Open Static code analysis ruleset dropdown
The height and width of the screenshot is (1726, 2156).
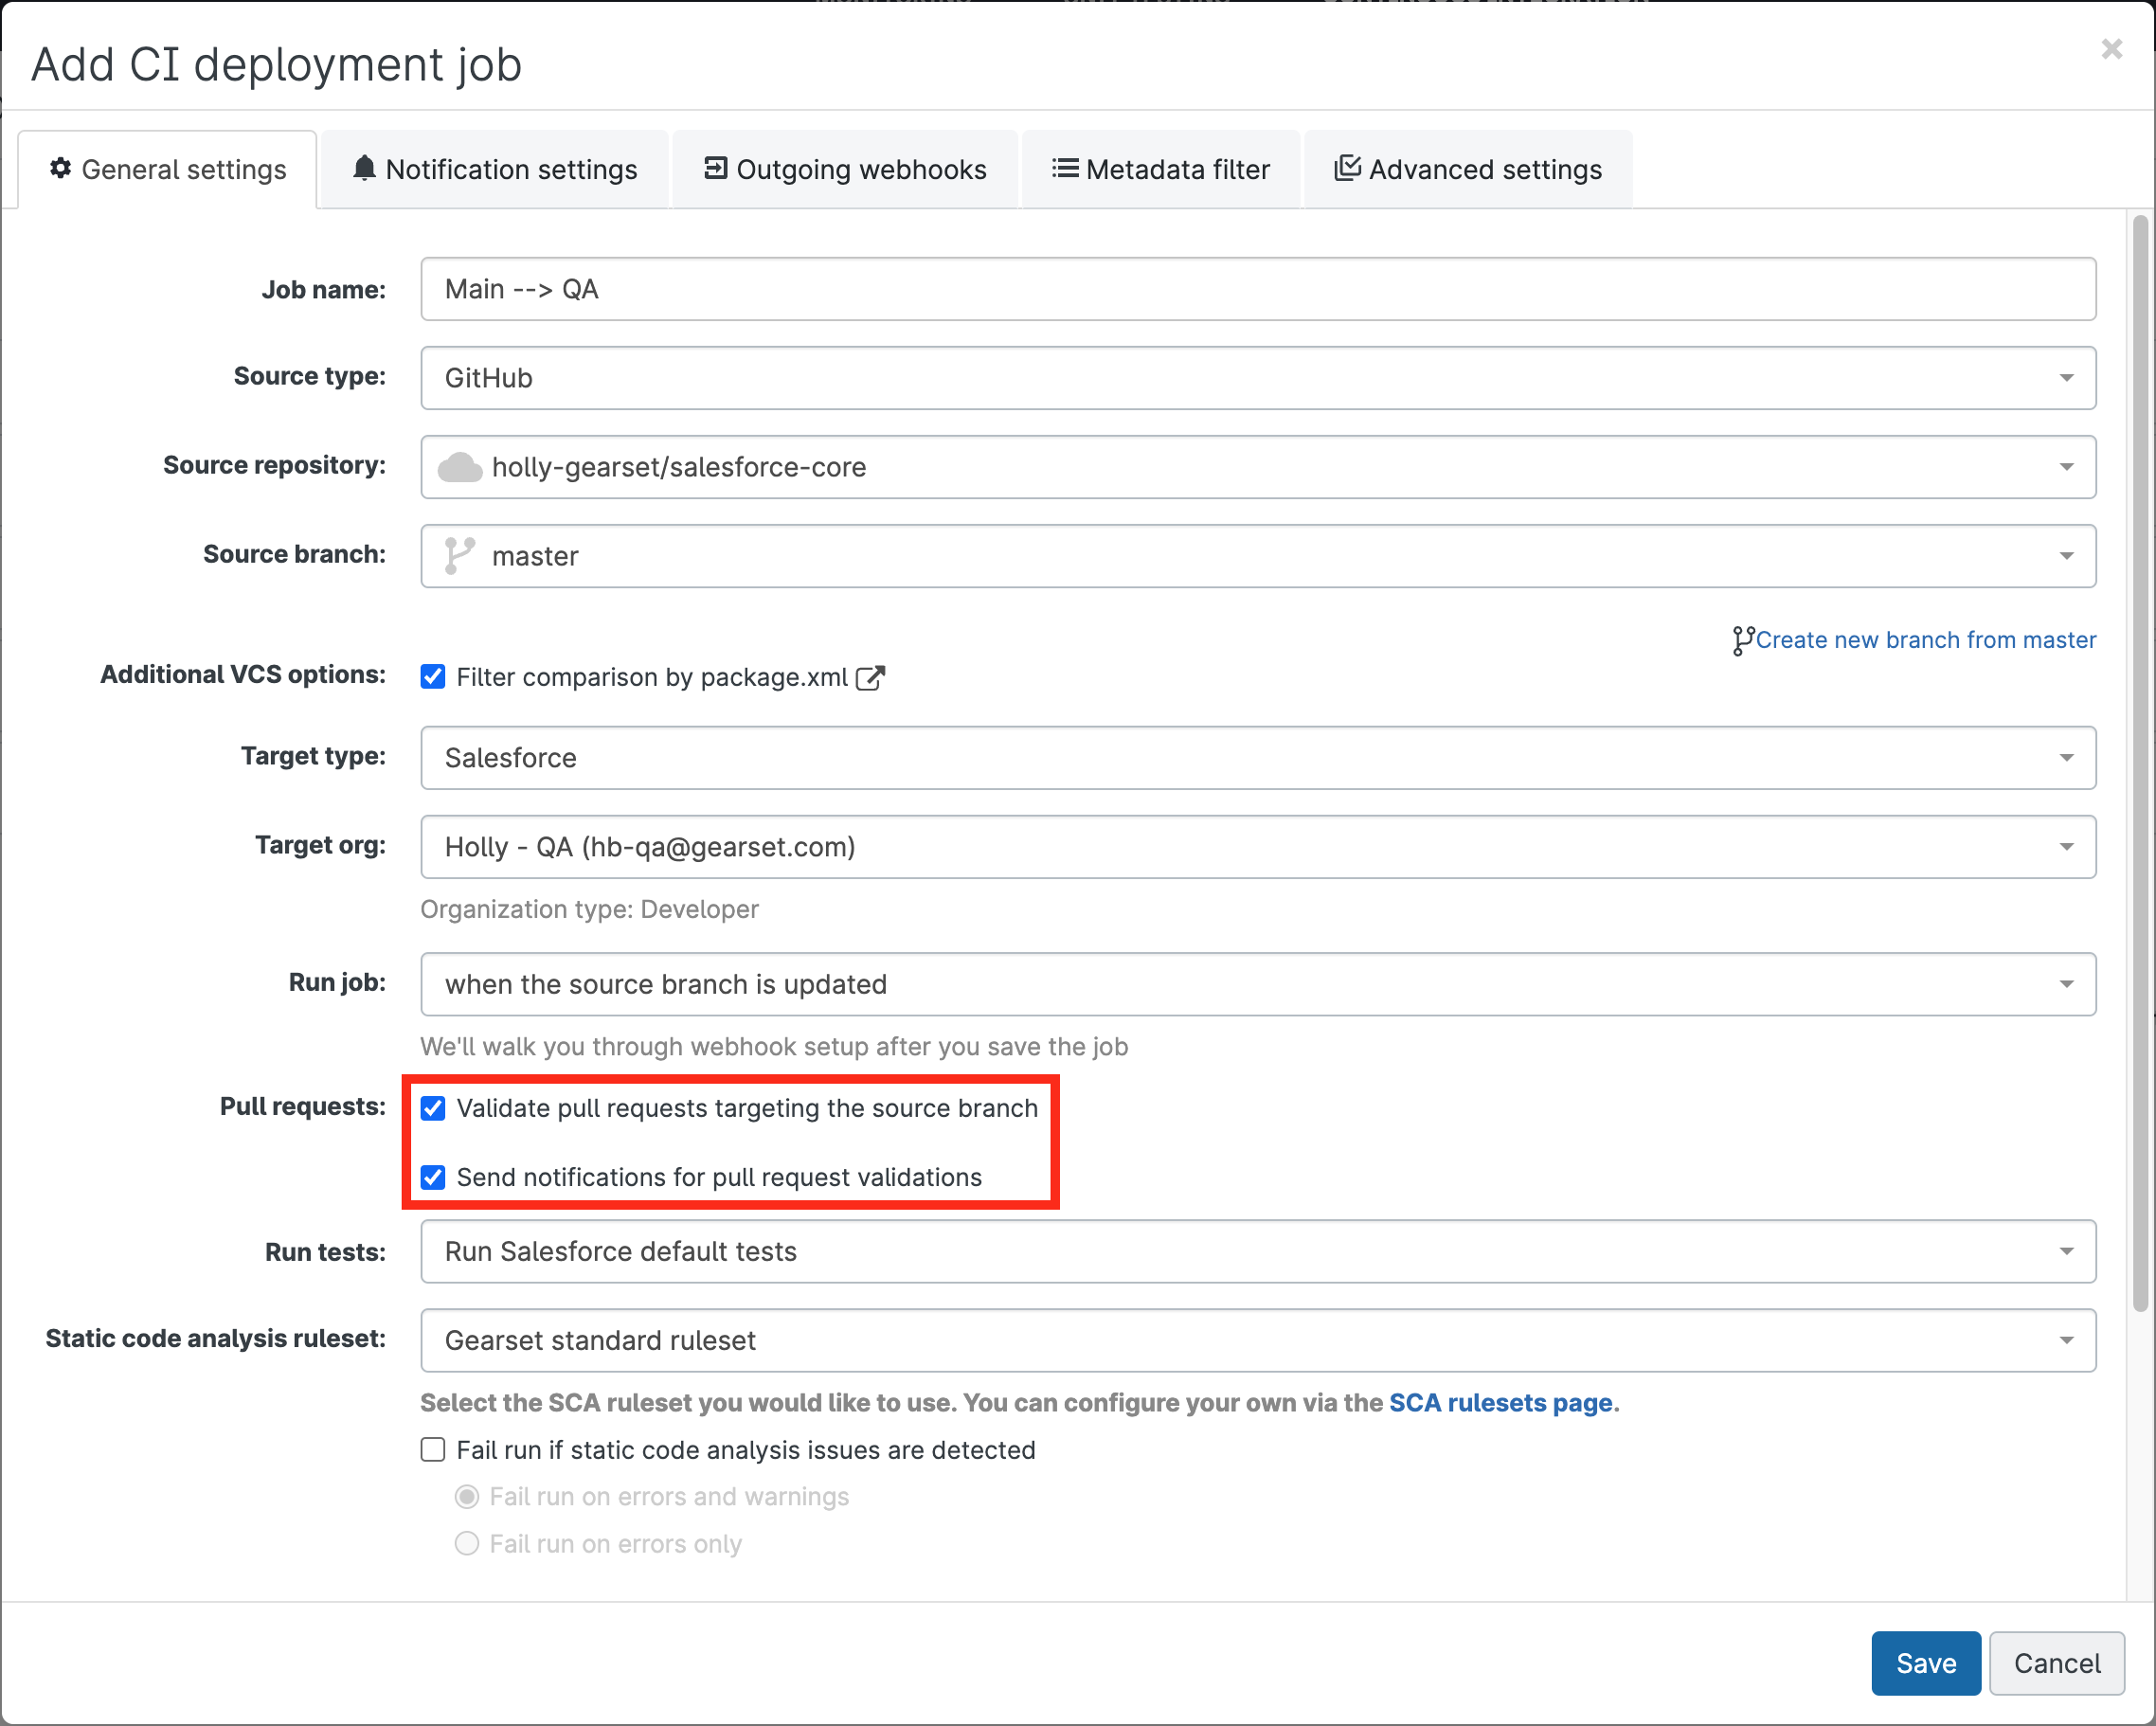tap(1257, 1340)
